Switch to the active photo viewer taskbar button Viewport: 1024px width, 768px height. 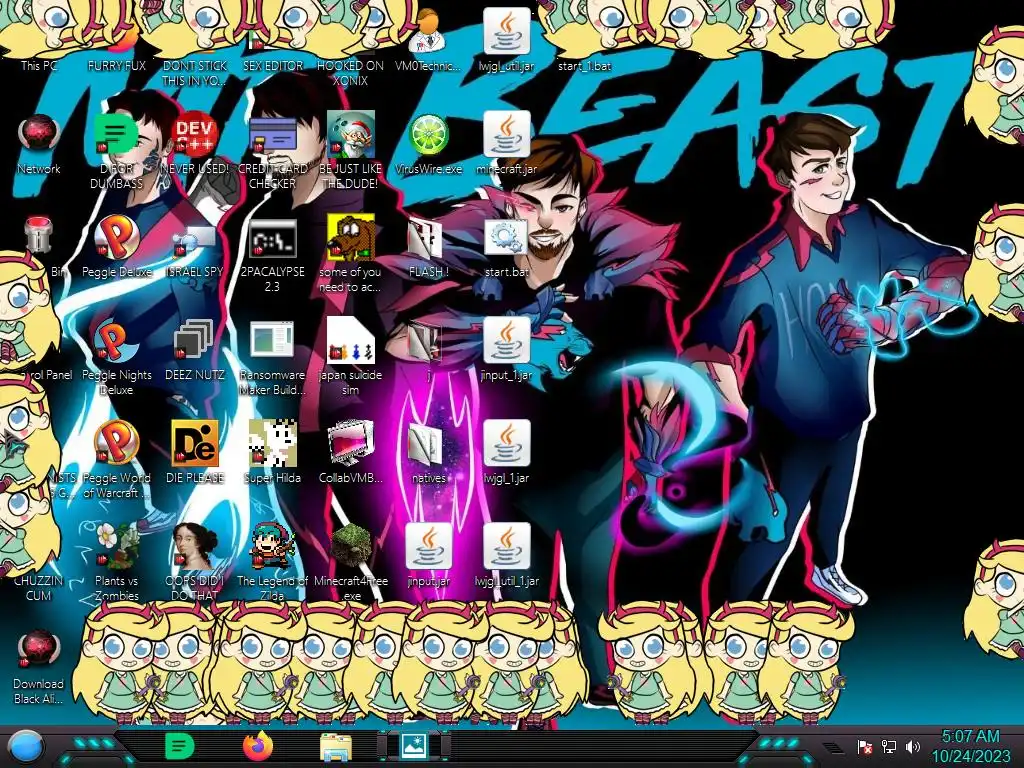coord(414,746)
